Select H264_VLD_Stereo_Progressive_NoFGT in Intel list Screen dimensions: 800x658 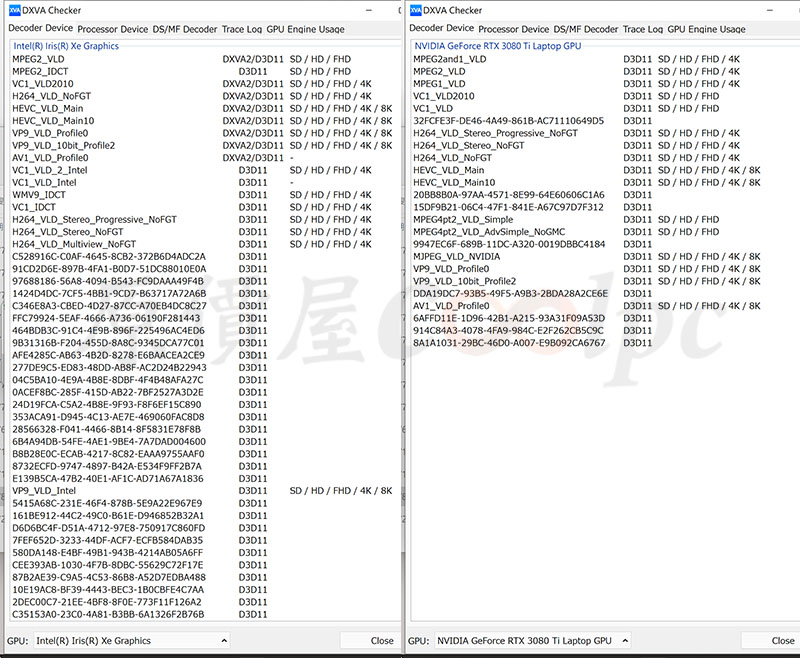(x=203, y=219)
